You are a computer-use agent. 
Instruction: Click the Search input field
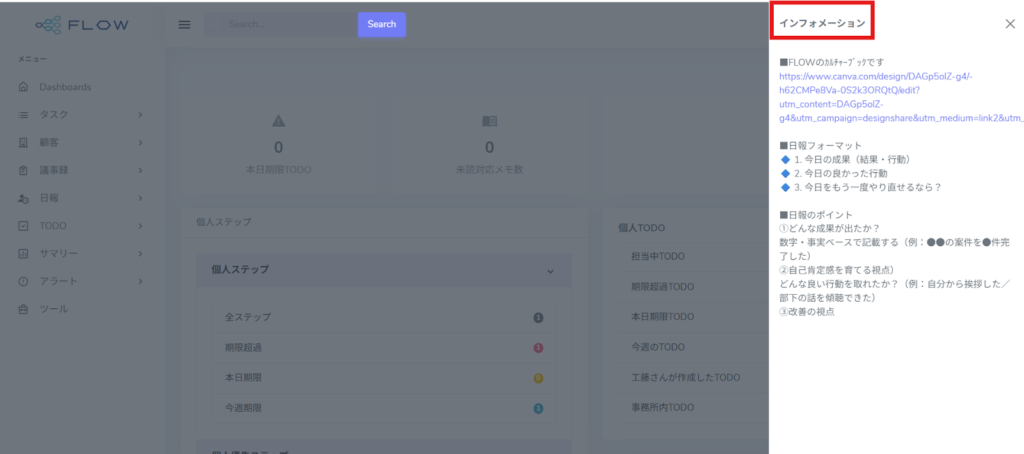pyautogui.click(x=280, y=24)
